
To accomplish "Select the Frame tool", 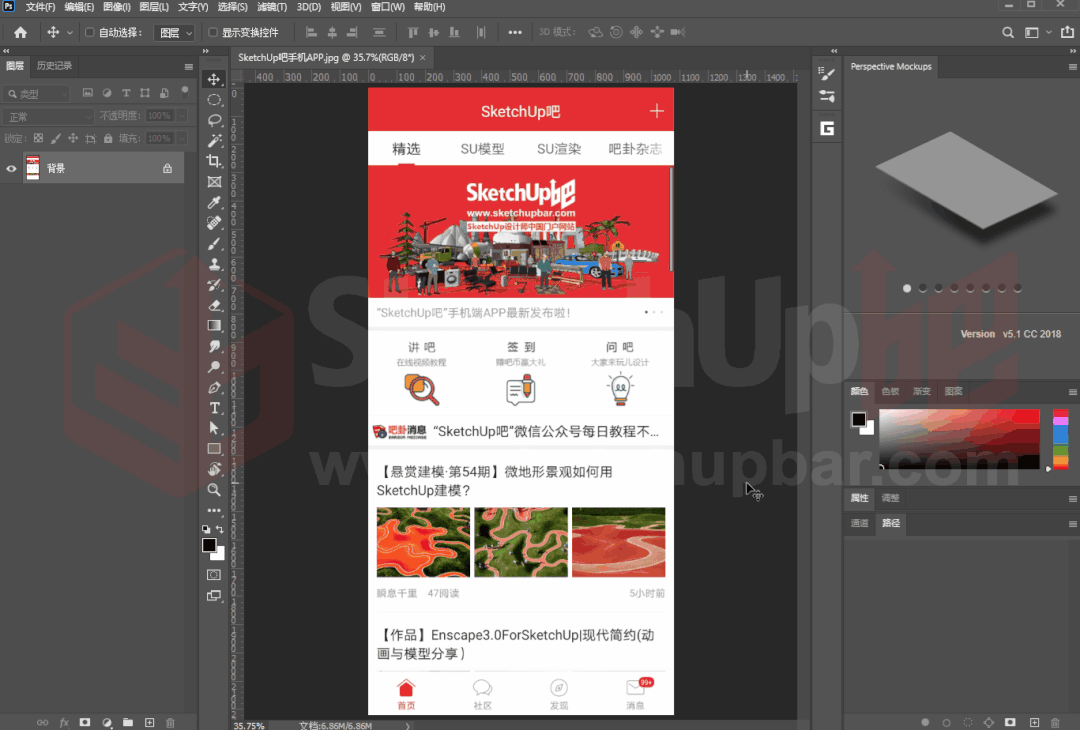I will pyautogui.click(x=214, y=182).
